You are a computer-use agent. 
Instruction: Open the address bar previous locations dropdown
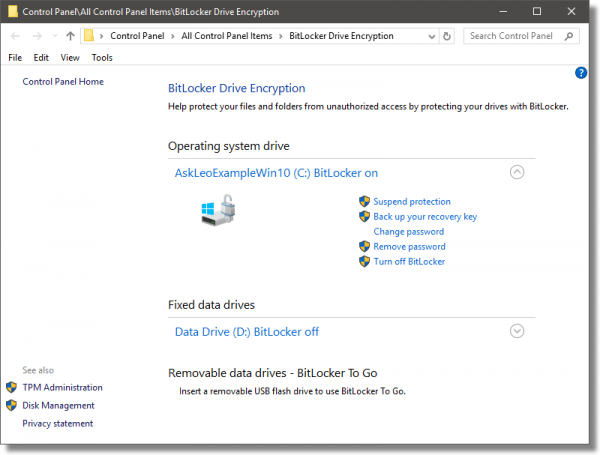tap(432, 37)
